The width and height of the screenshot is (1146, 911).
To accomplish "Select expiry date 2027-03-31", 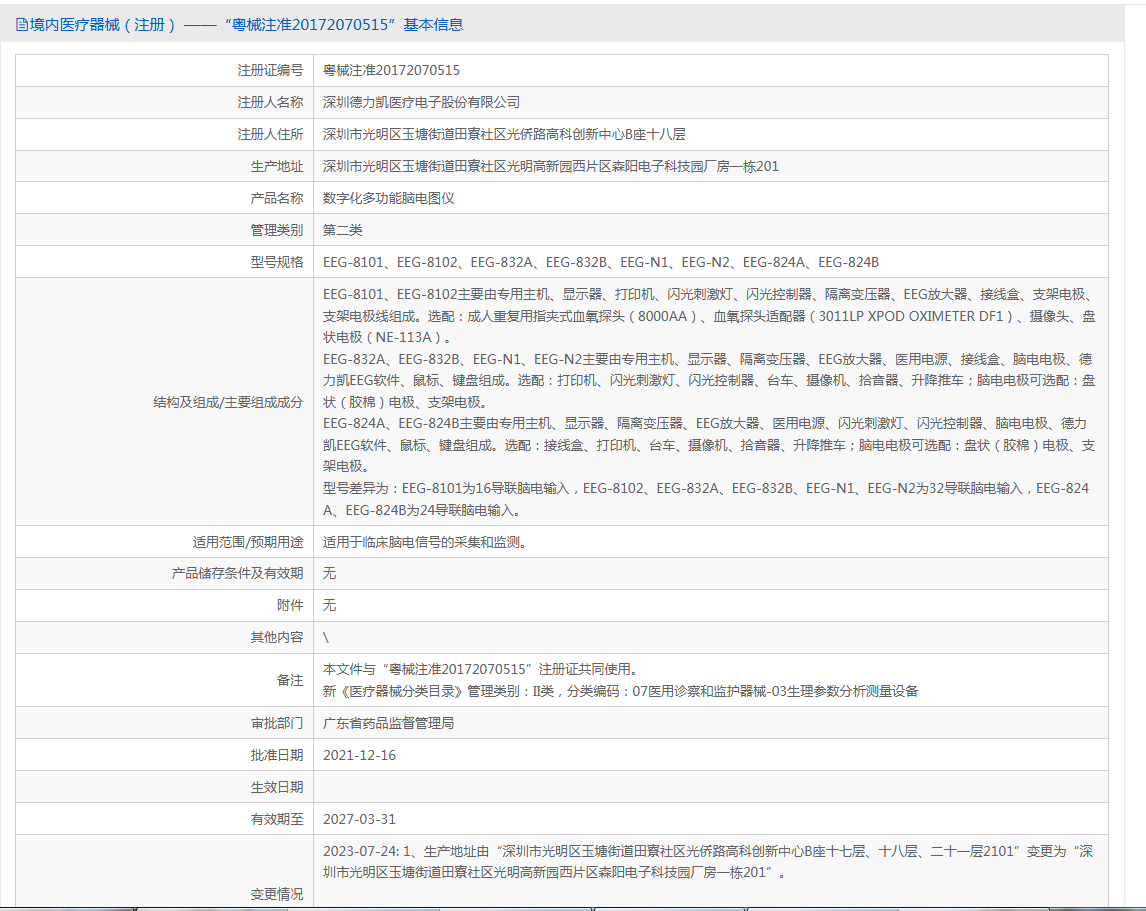I will (360, 820).
